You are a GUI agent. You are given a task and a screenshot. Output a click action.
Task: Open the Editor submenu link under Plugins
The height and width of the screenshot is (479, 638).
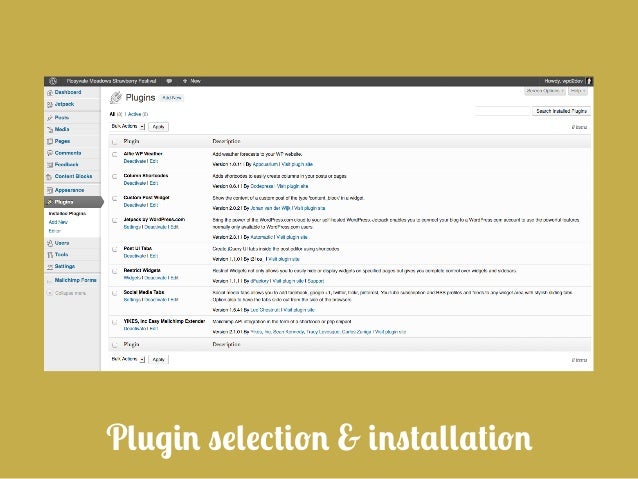(55, 231)
